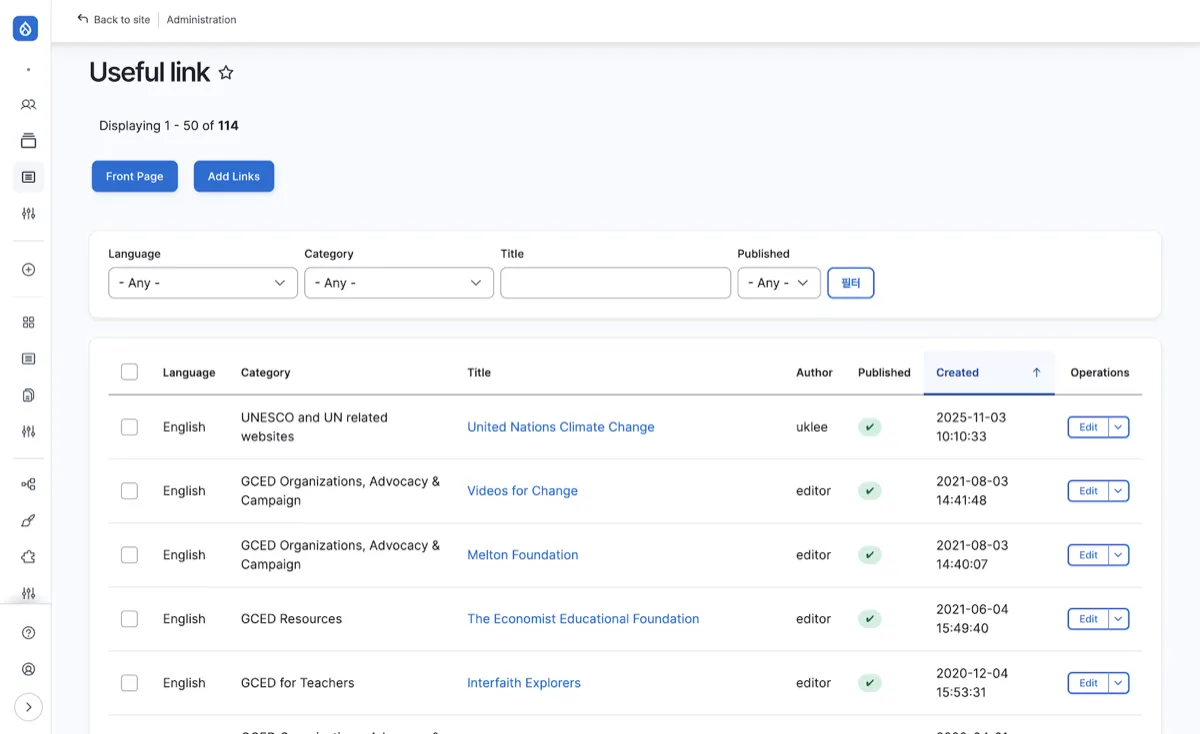Open the puzzle-piece Extend icon

(28, 557)
